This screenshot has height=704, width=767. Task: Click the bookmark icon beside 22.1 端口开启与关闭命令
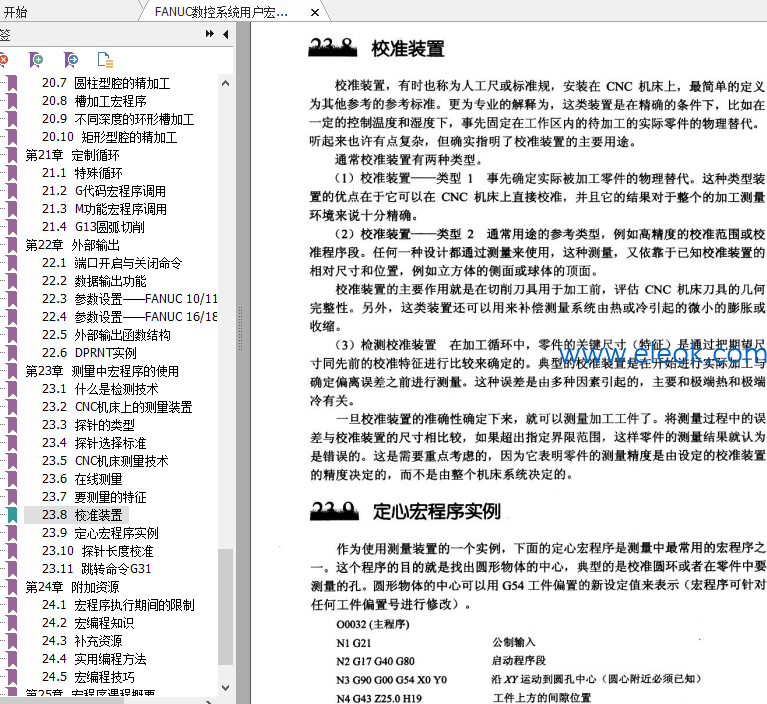(x=12, y=263)
